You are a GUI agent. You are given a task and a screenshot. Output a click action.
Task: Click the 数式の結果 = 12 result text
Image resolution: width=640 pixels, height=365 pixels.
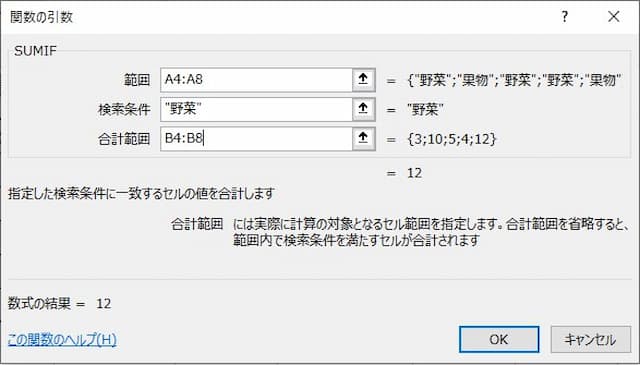[x=60, y=303]
